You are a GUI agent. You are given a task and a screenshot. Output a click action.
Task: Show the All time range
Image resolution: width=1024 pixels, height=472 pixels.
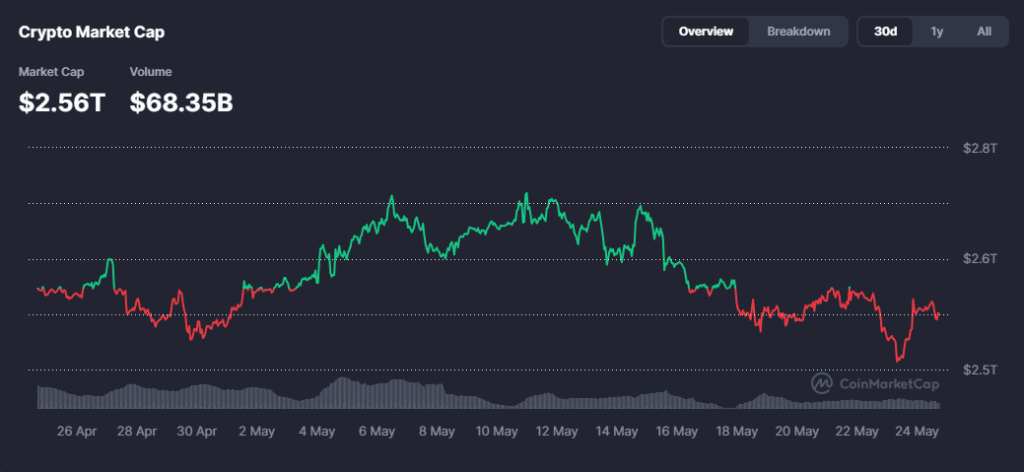(x=984, y=31)
